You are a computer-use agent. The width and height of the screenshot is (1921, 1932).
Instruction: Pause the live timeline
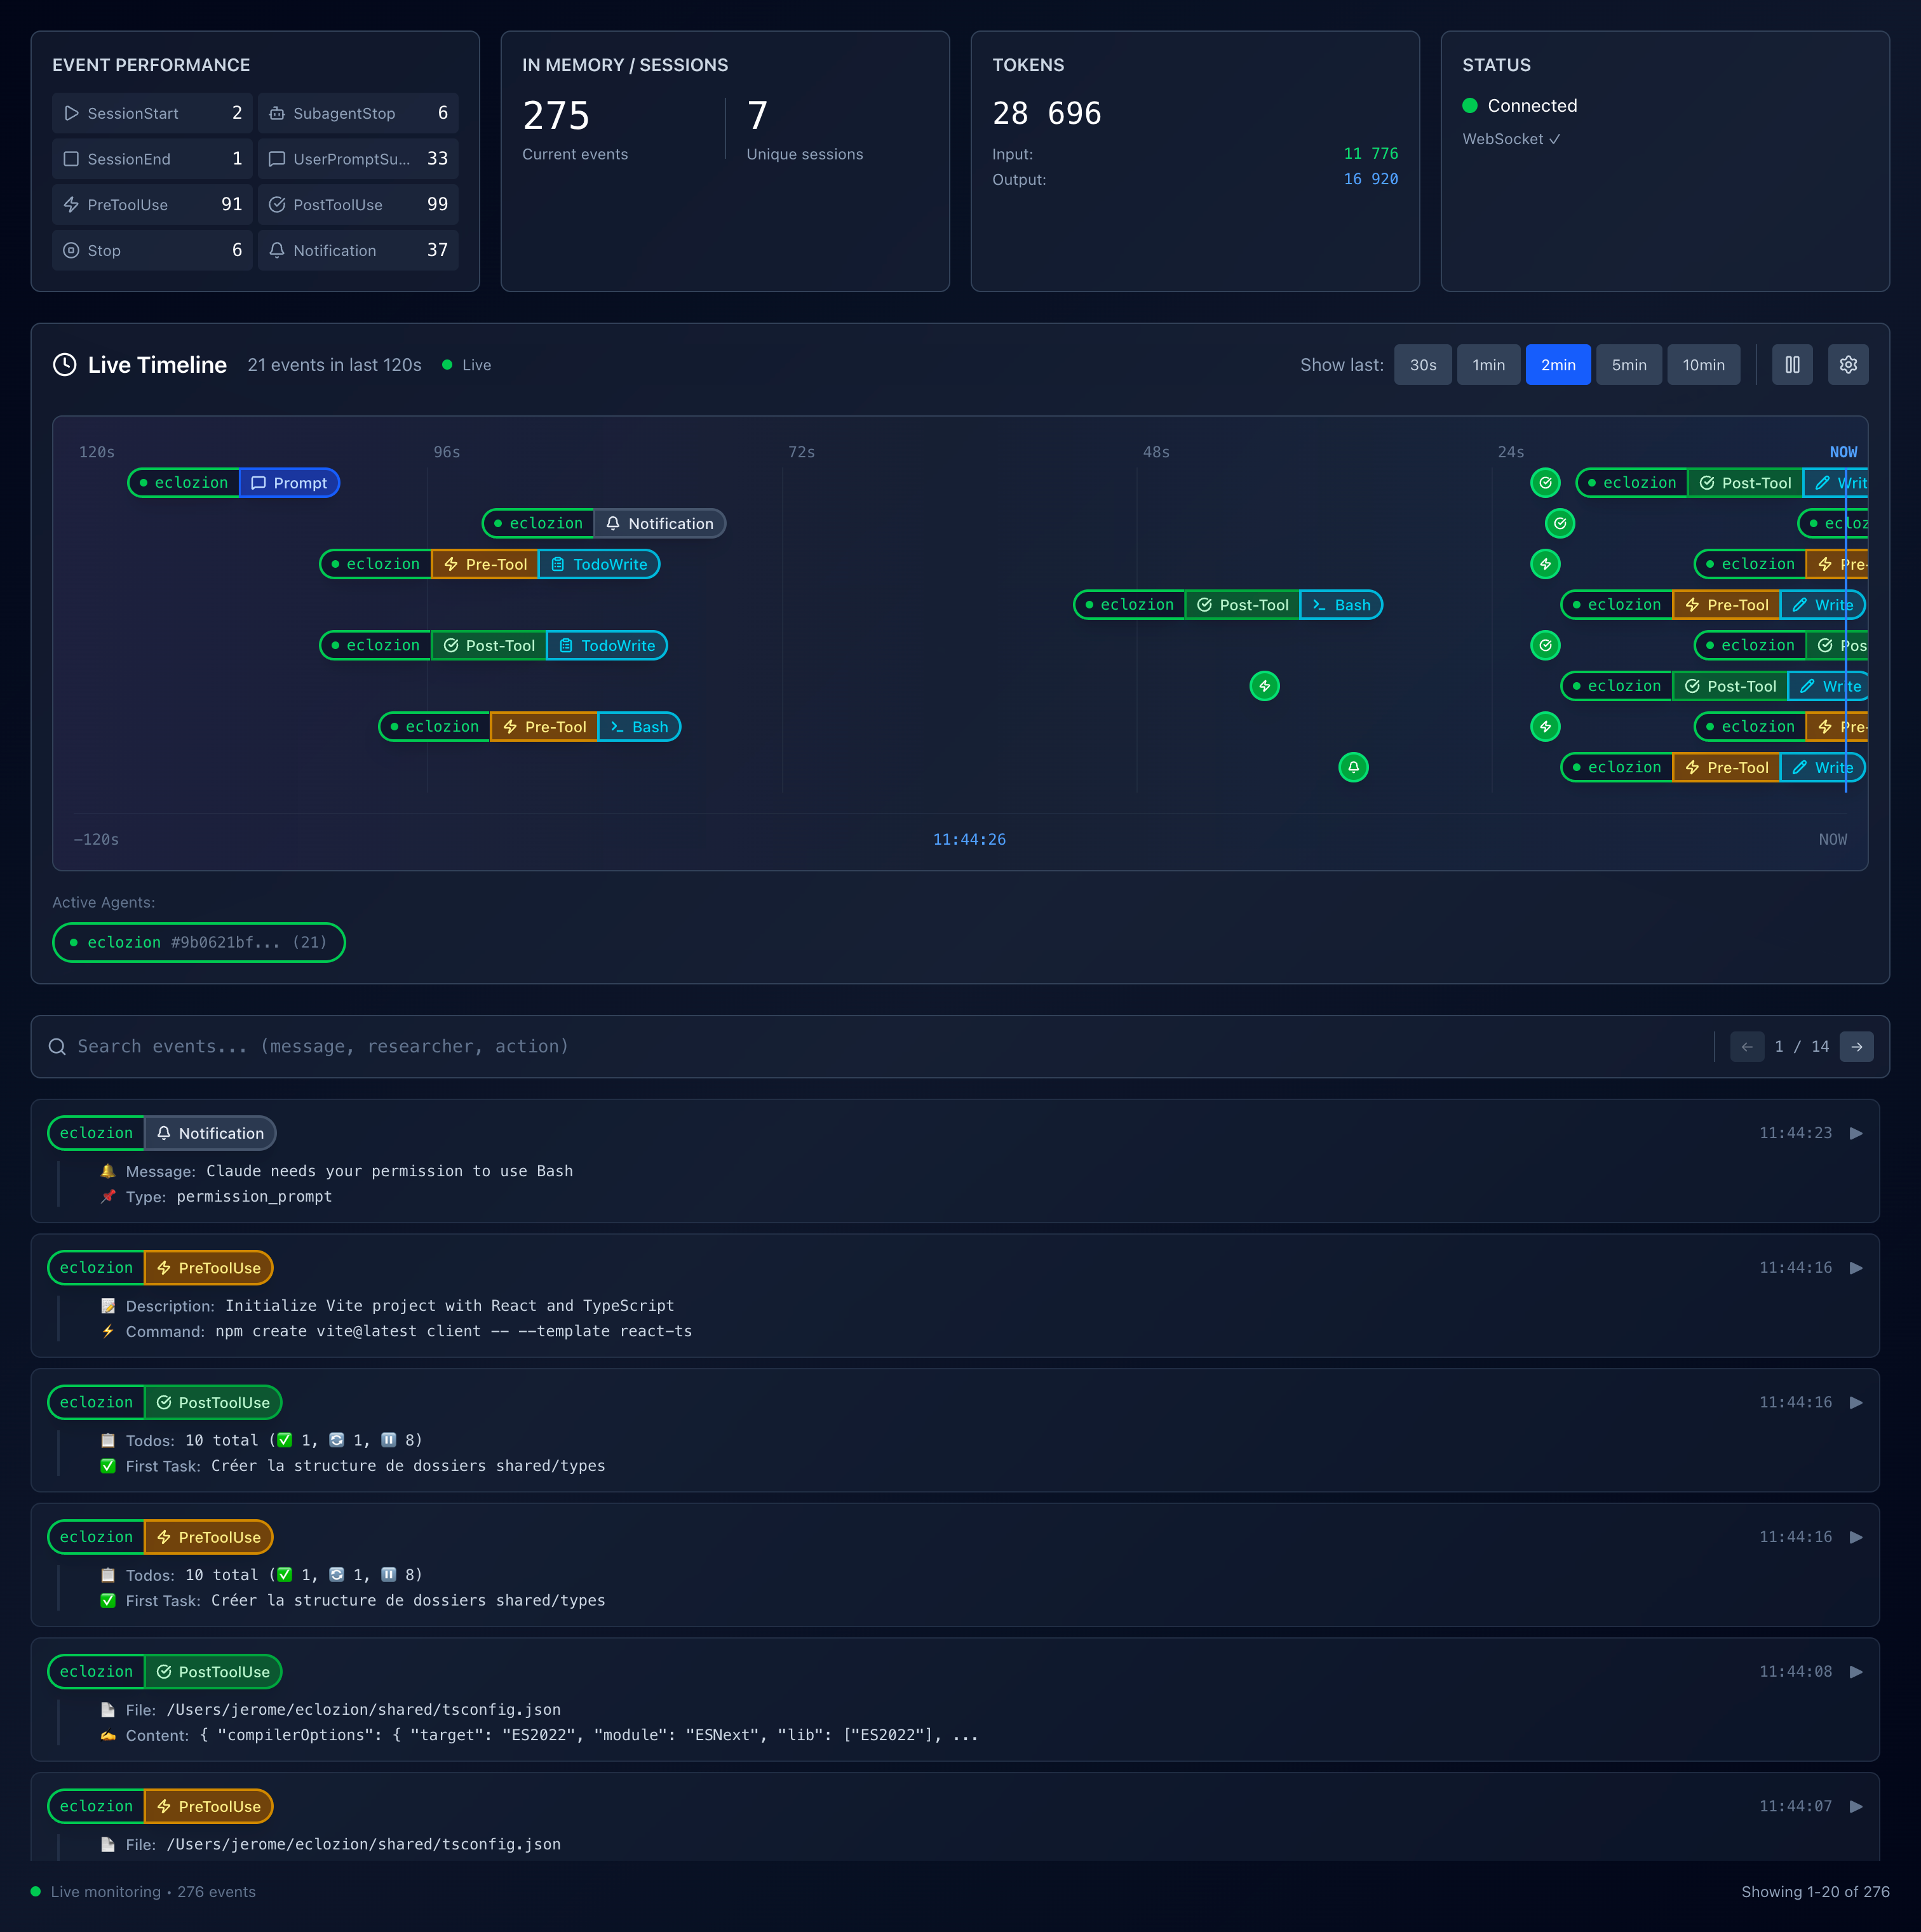pos(1792,365)
